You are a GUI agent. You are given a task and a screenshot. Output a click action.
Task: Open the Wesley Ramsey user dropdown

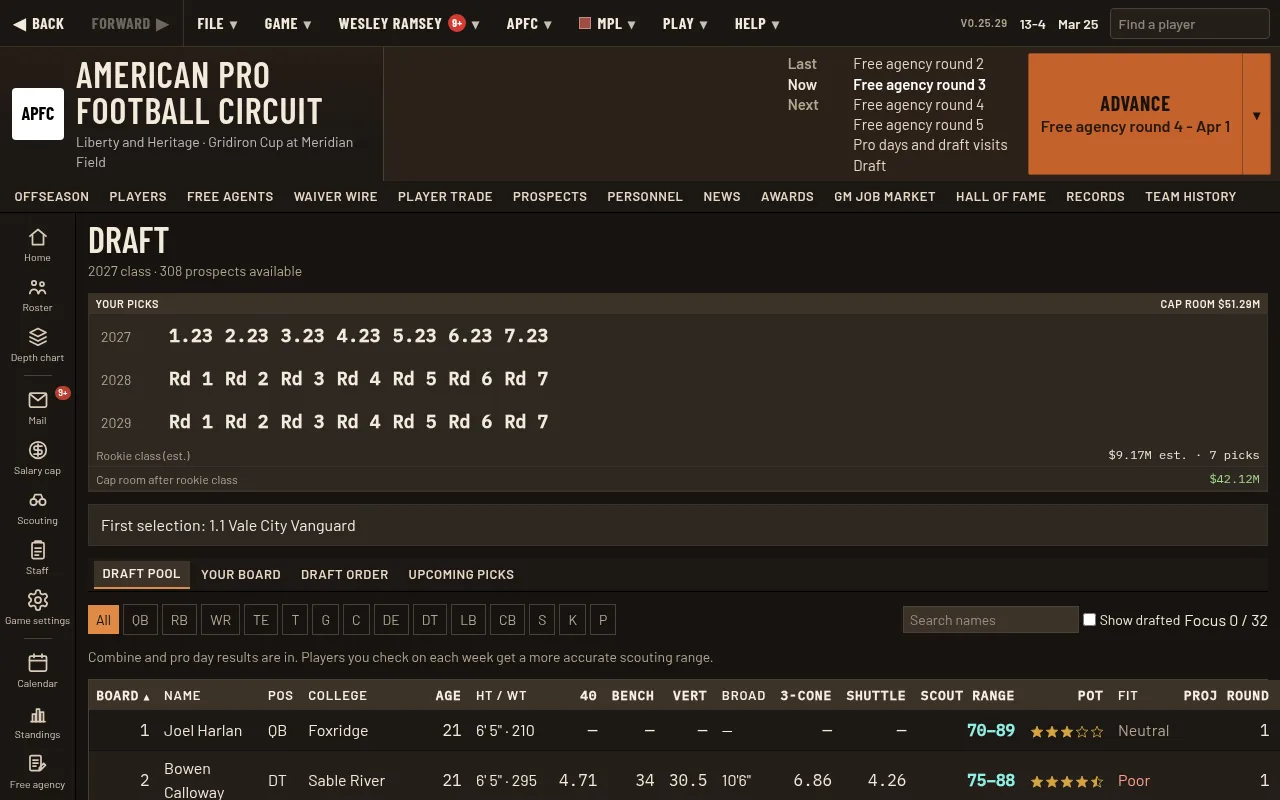pyautogui.click(x=409, y=23)
